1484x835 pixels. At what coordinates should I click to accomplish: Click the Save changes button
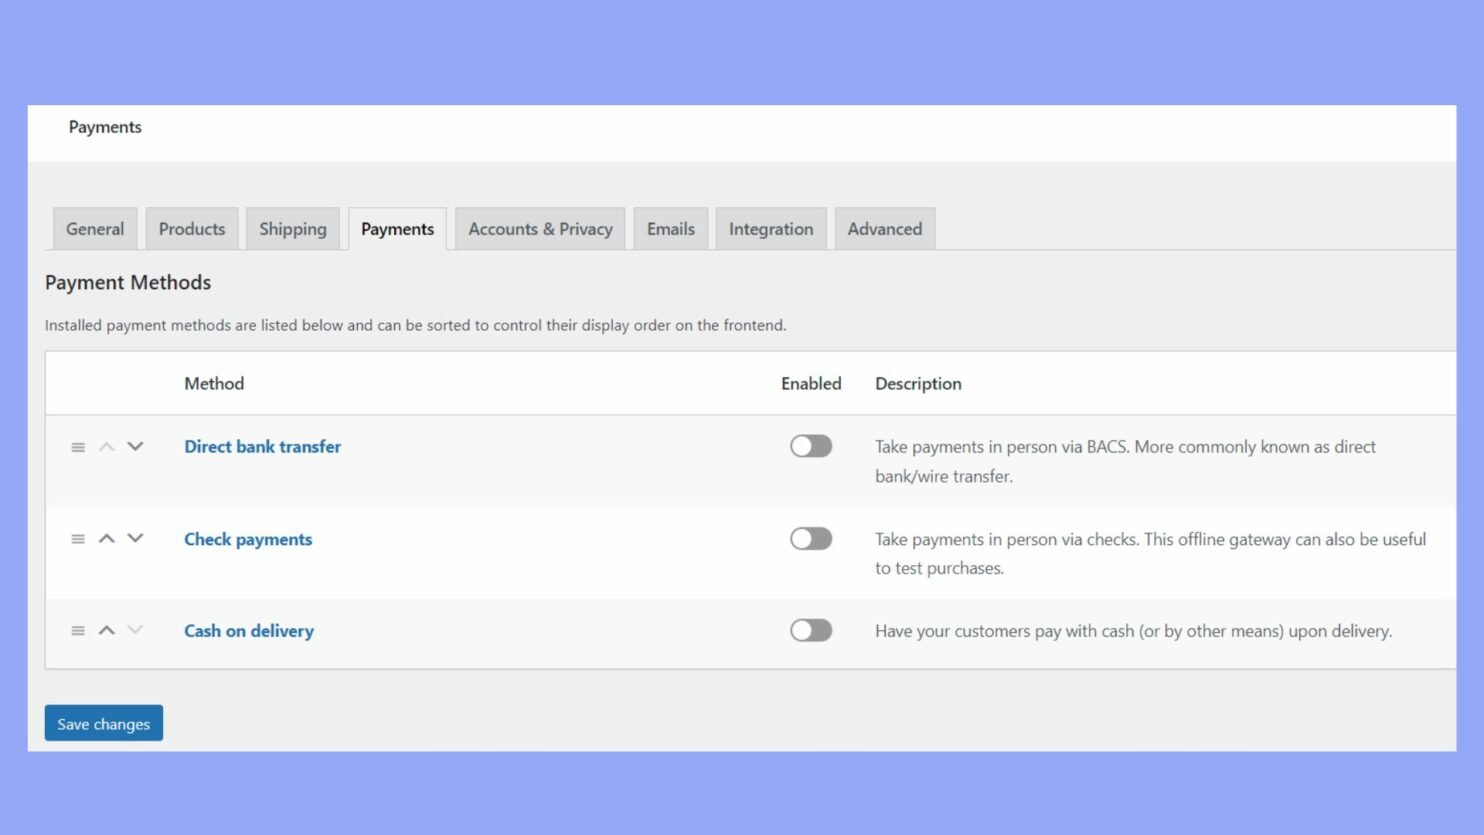click(103, 722)
